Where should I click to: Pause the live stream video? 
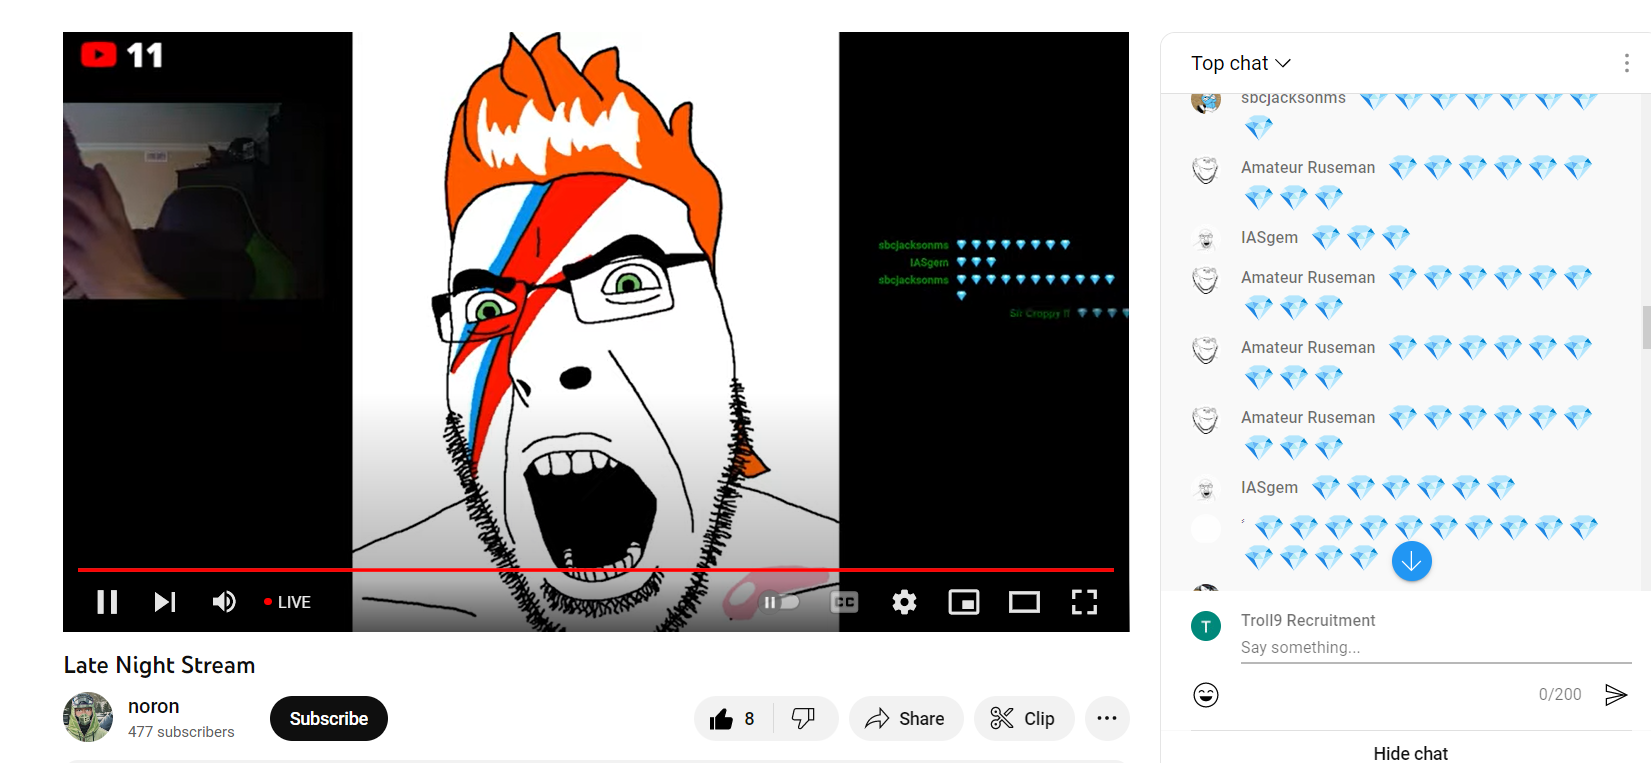tap(107, 602)
